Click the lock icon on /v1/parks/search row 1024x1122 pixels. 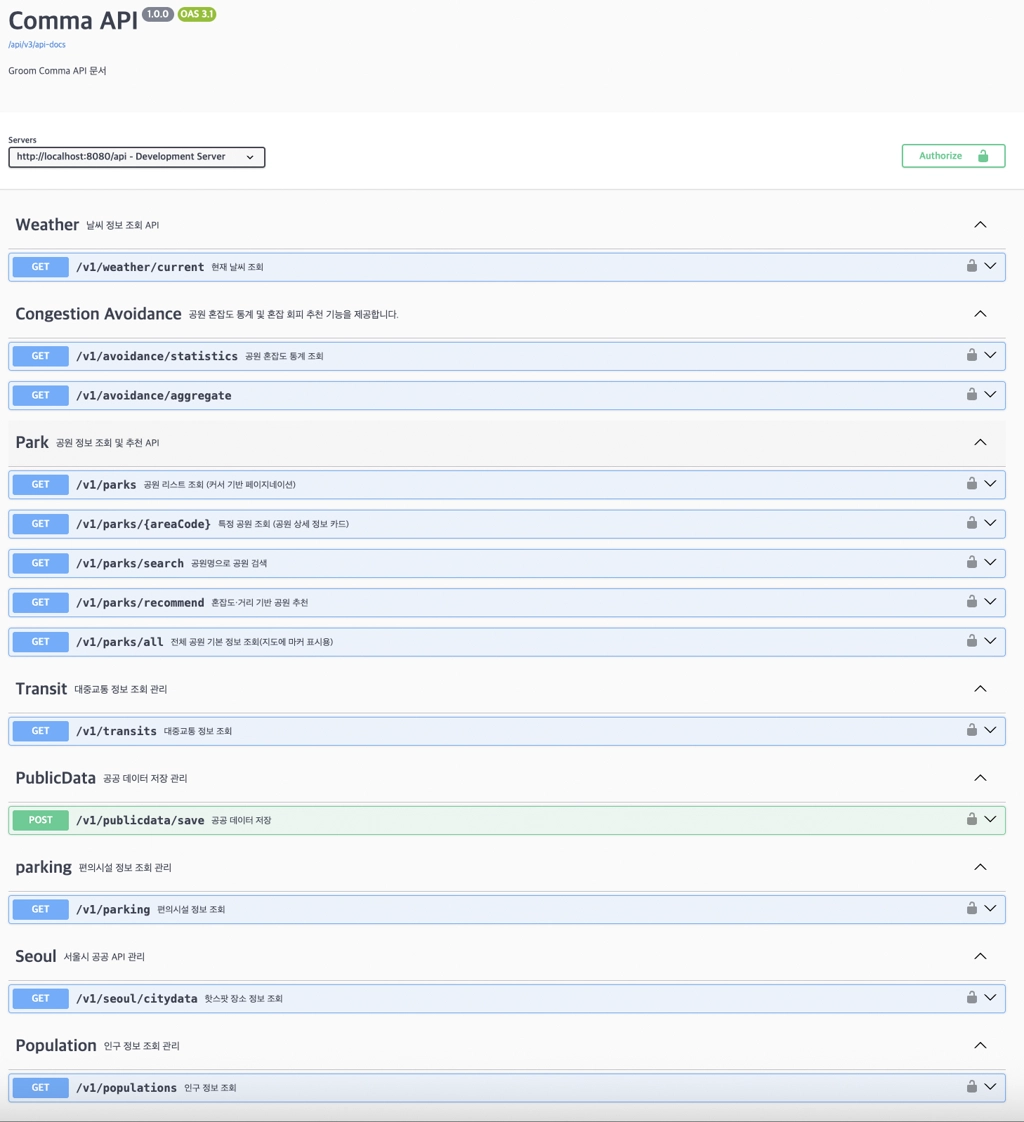[x=972, y=562]
